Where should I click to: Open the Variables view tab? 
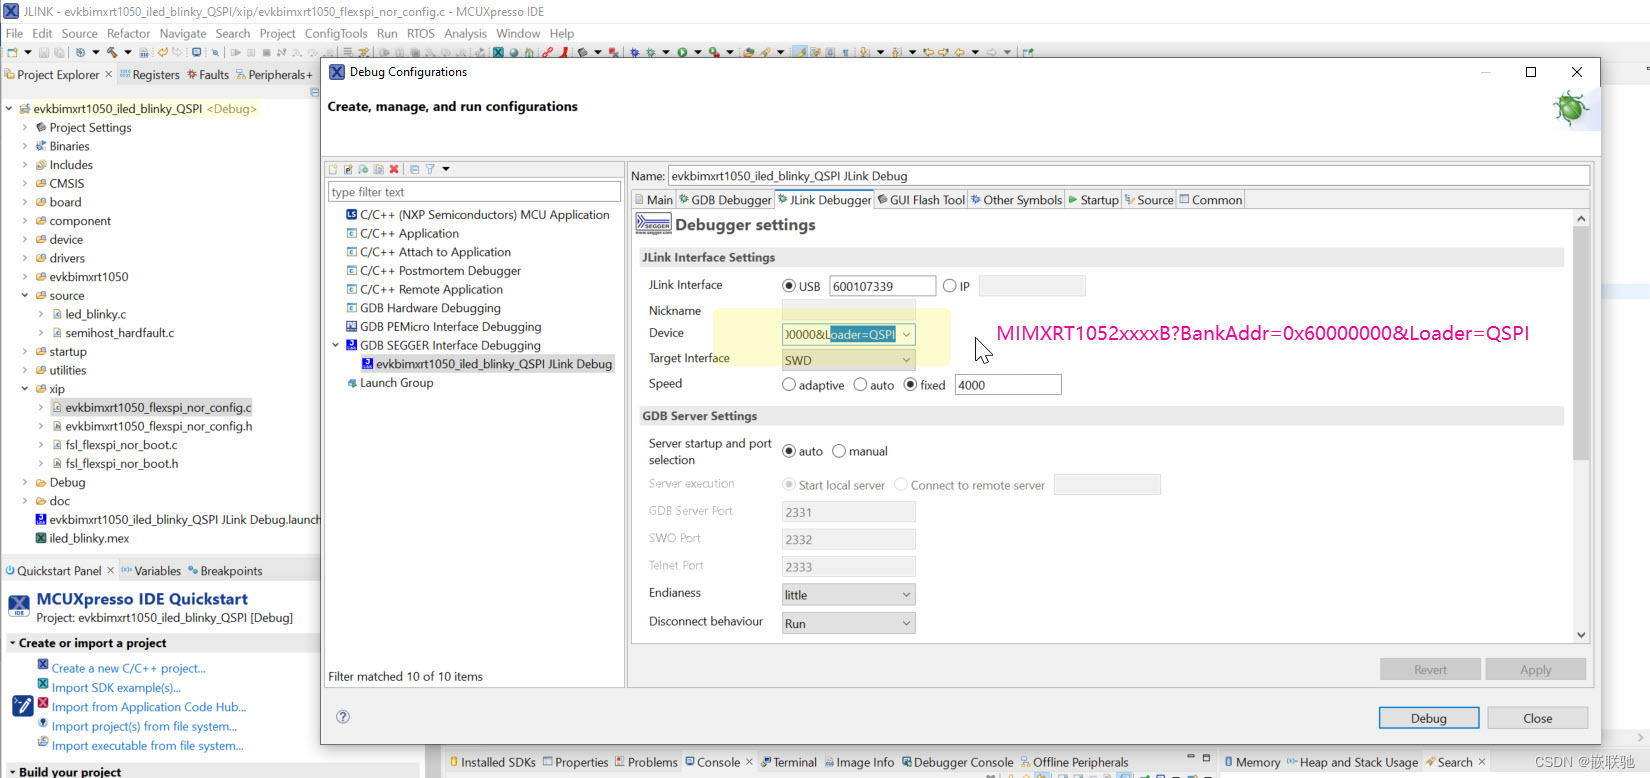151,571
